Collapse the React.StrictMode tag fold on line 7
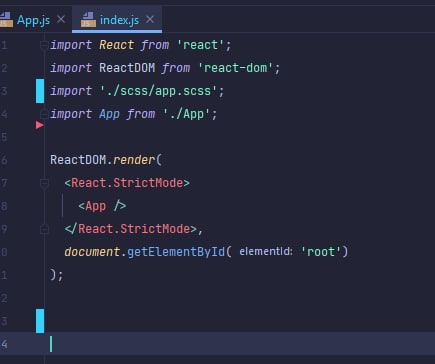This screenshot has width=435, height=364. (x=44, y=183)
